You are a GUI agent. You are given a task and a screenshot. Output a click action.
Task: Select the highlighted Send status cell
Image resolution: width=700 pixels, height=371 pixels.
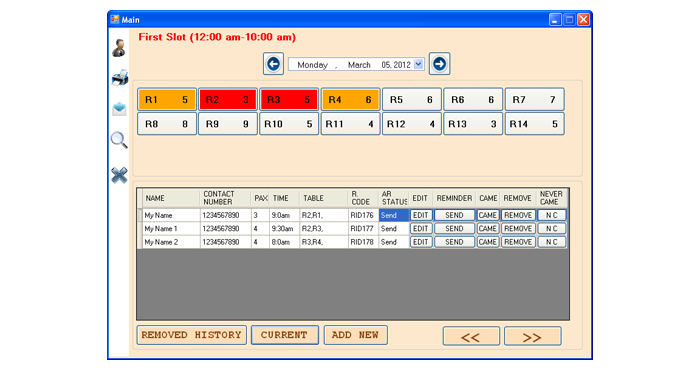[394, 215]
